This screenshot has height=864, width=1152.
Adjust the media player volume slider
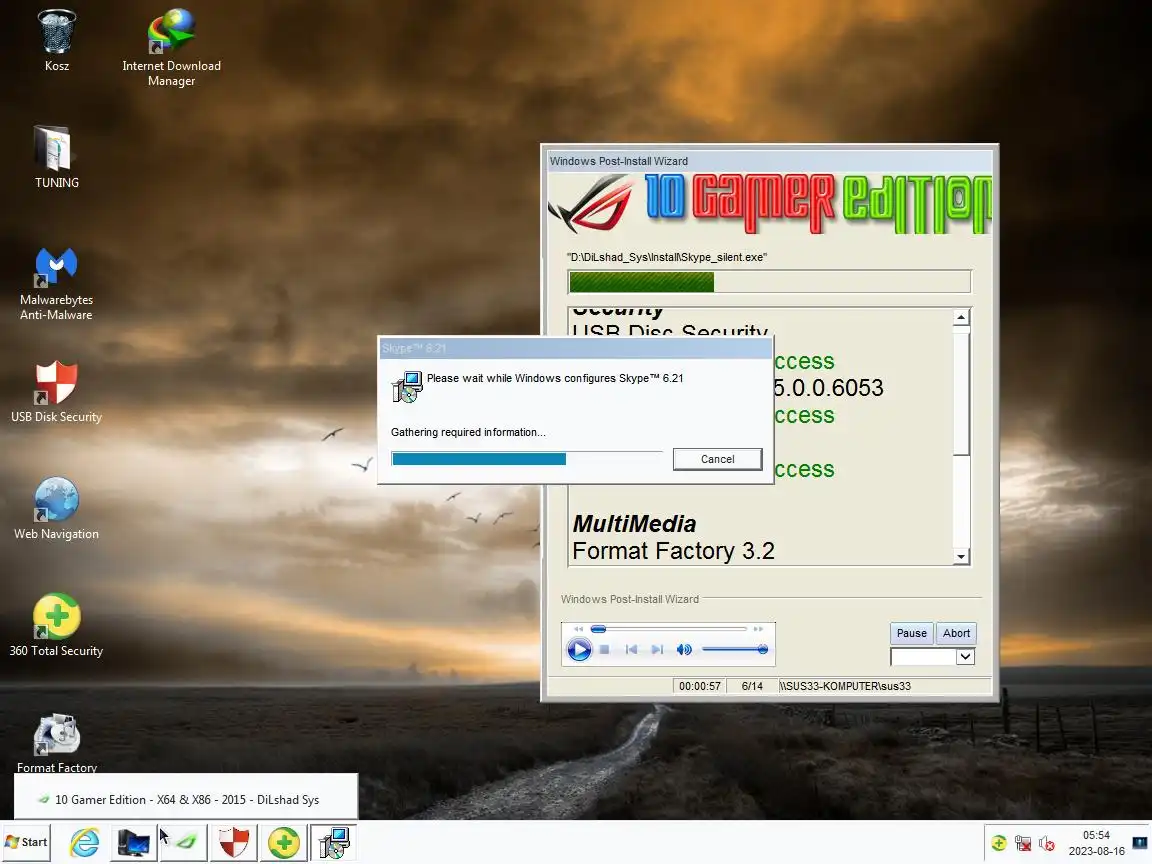tap(735, 649)
